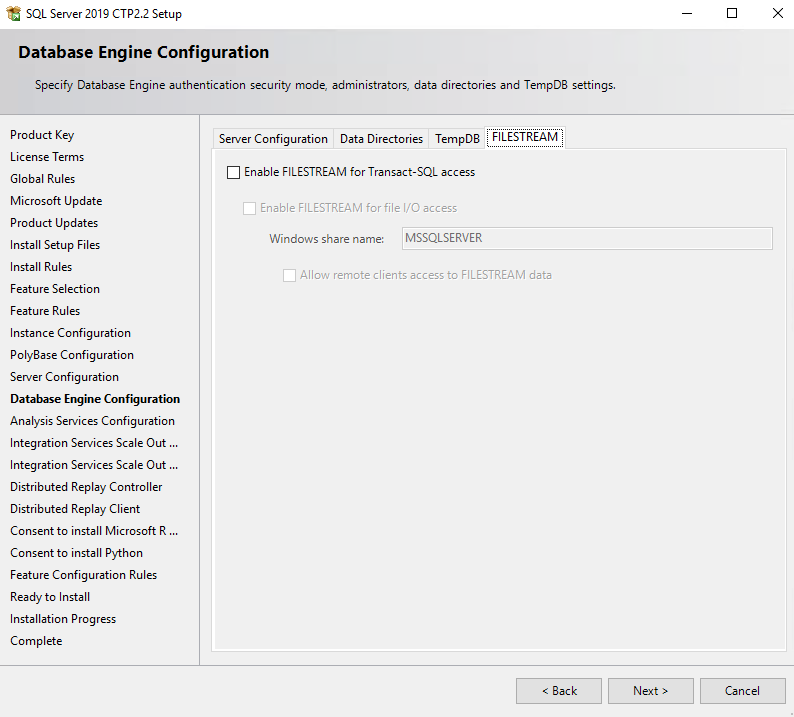
Task: Select Ready to Install step
Action: (50, 597)
